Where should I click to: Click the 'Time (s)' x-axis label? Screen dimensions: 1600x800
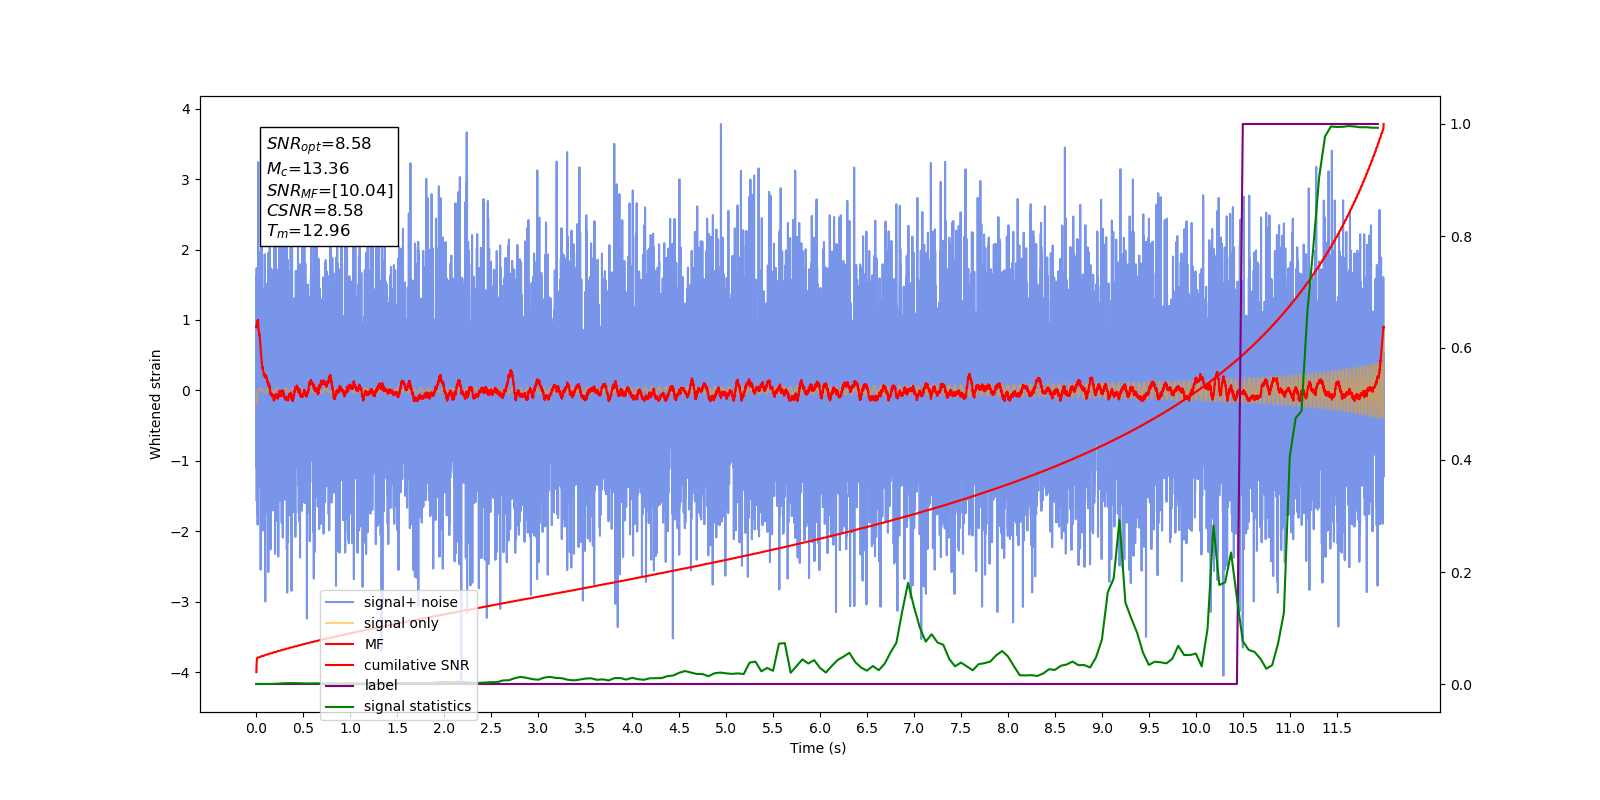click(818, 748)
